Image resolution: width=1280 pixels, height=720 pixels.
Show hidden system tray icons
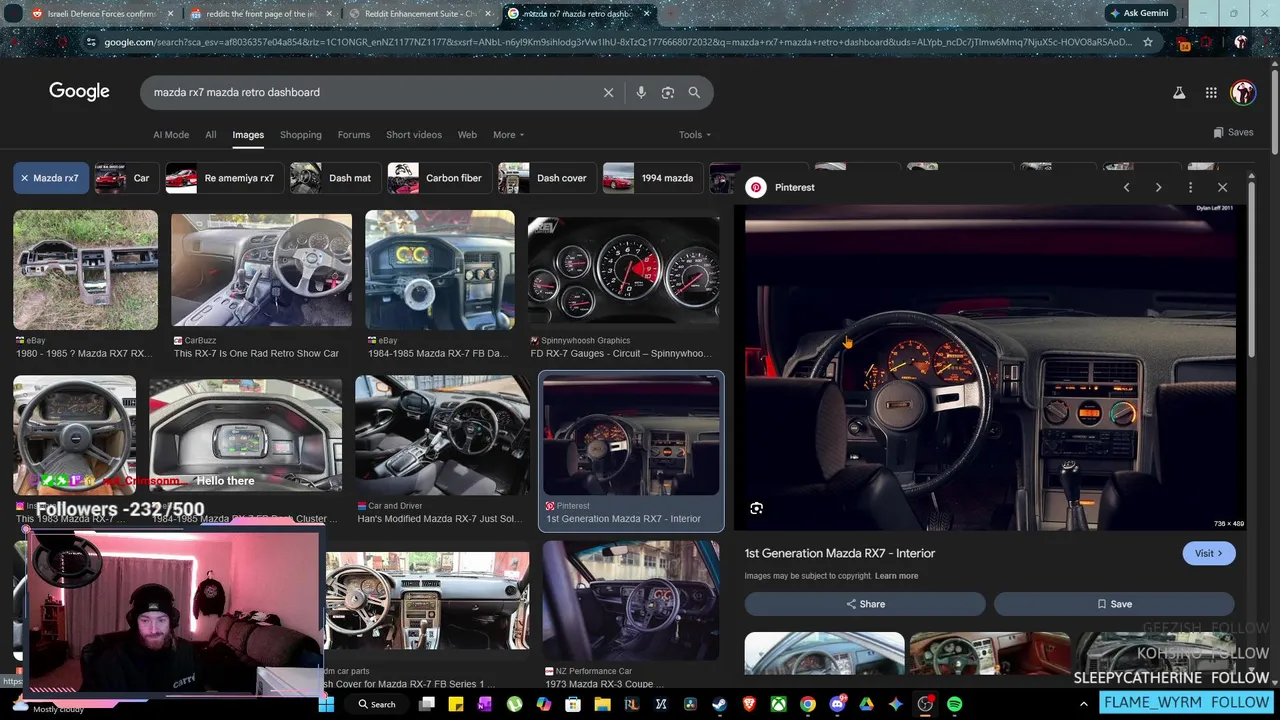tap(1083, 704)
